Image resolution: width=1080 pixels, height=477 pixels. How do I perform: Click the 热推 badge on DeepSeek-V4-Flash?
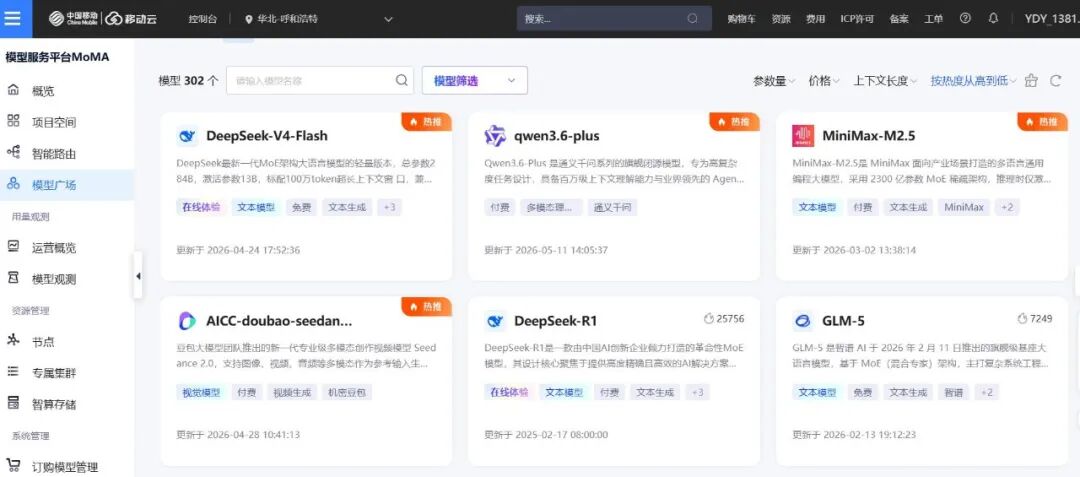tap(426, 122)
